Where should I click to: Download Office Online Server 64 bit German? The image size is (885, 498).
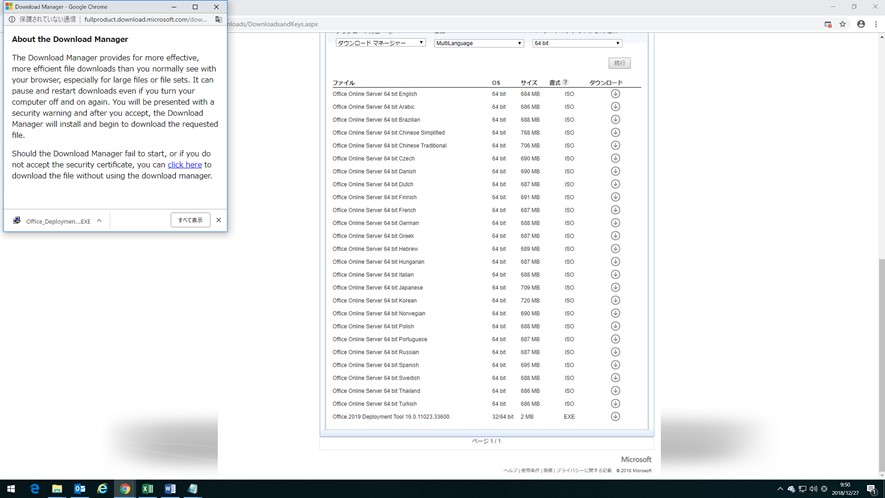(x=615, y=223)
